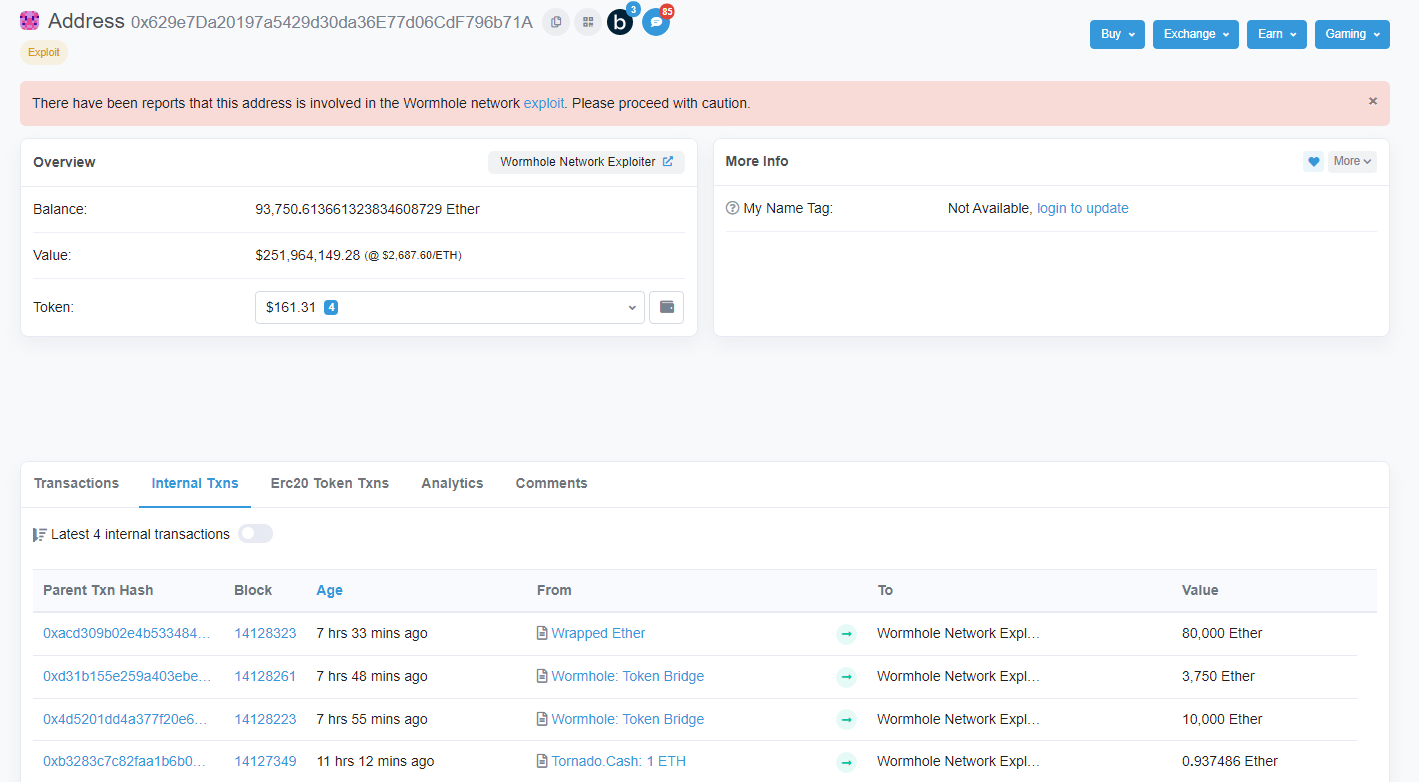Follow the exploit link in the warning
Screen dimensions: 1419x782
point(544,103)
